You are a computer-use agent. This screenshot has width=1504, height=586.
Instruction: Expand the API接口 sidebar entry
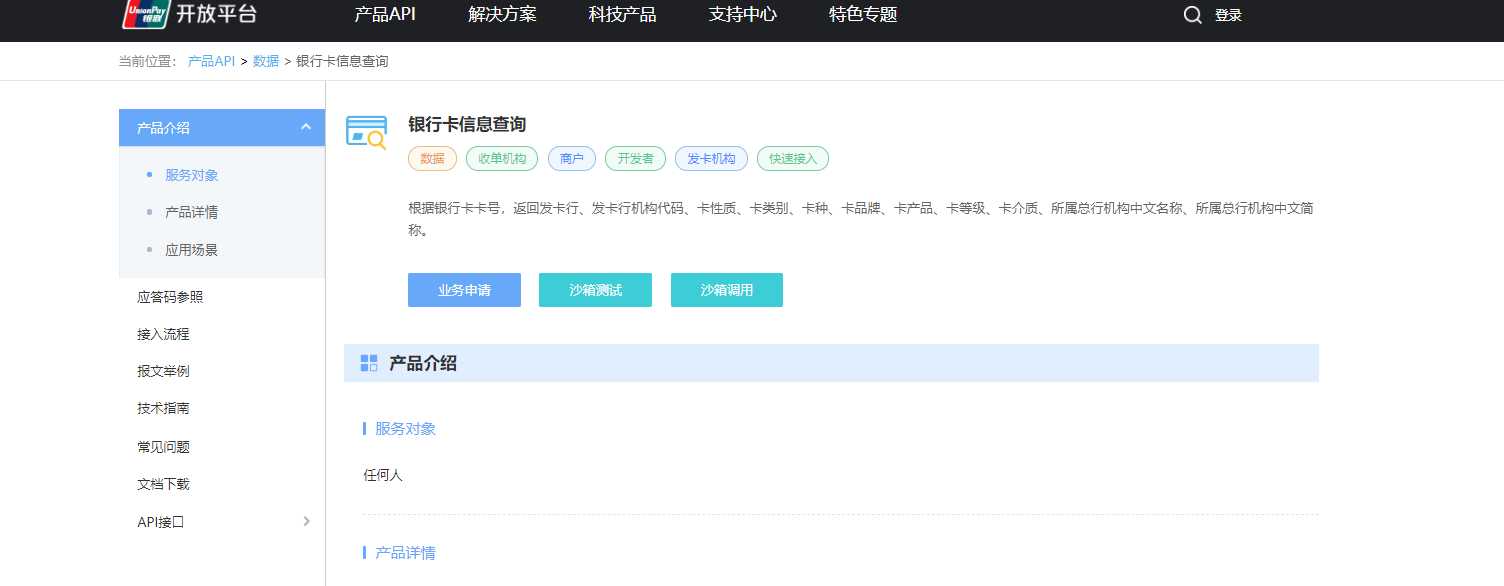point(307,521)
